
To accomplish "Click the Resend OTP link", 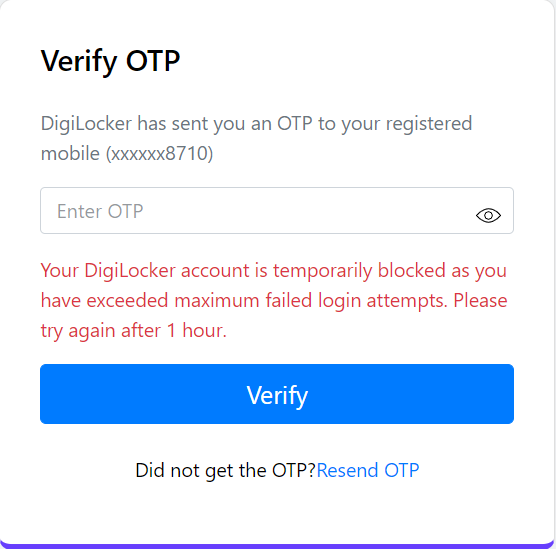I will click(x=368, y=470).
